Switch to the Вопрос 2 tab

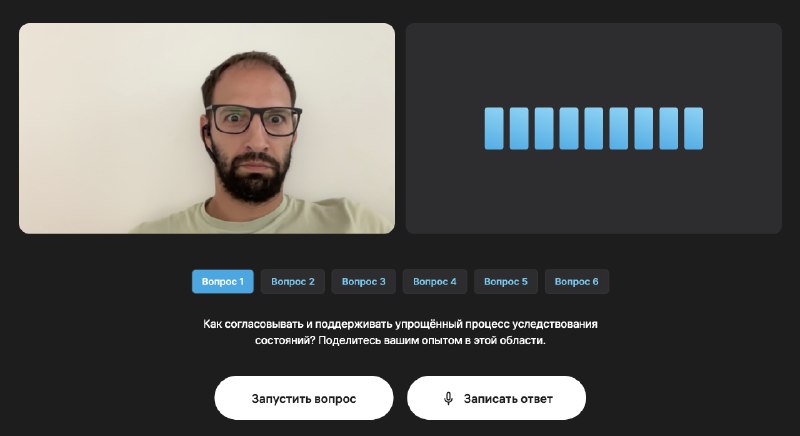pos(293,281)
